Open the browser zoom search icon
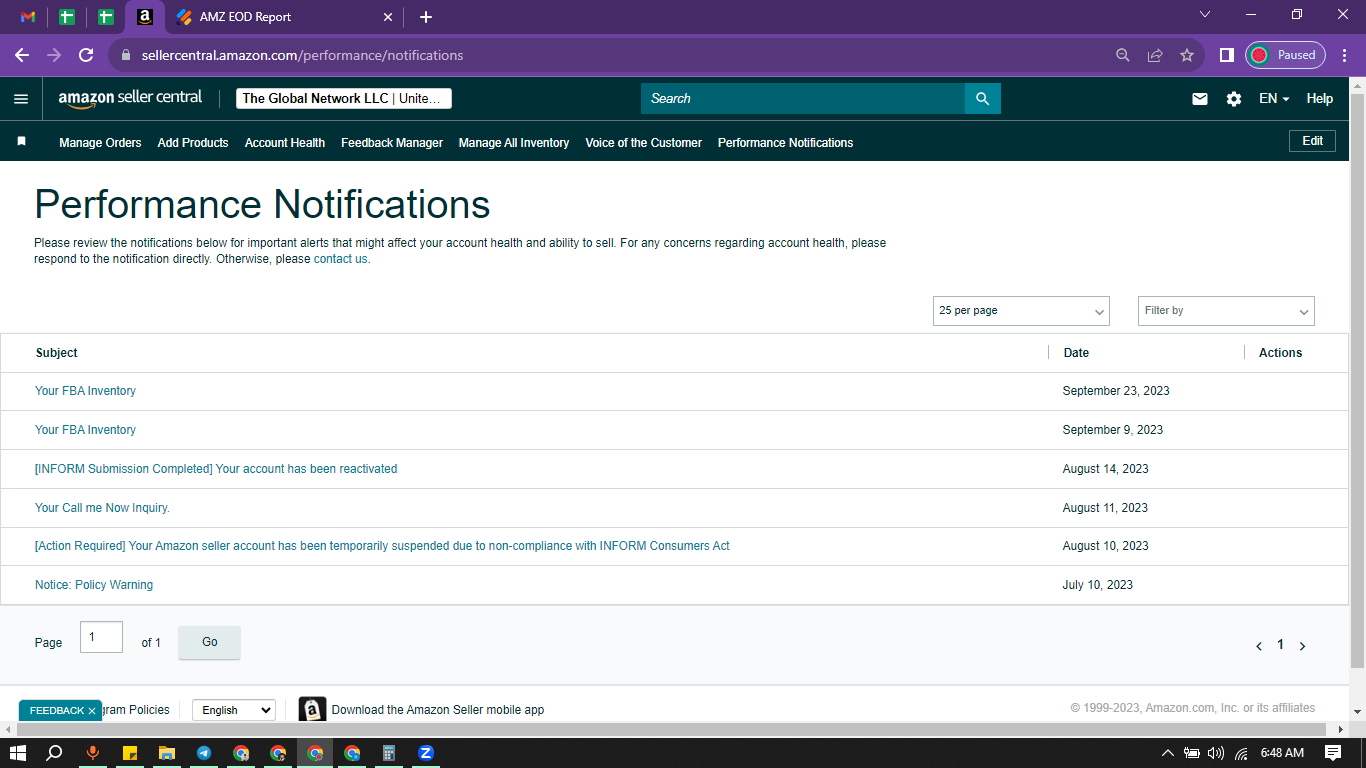 point(1123,55)
